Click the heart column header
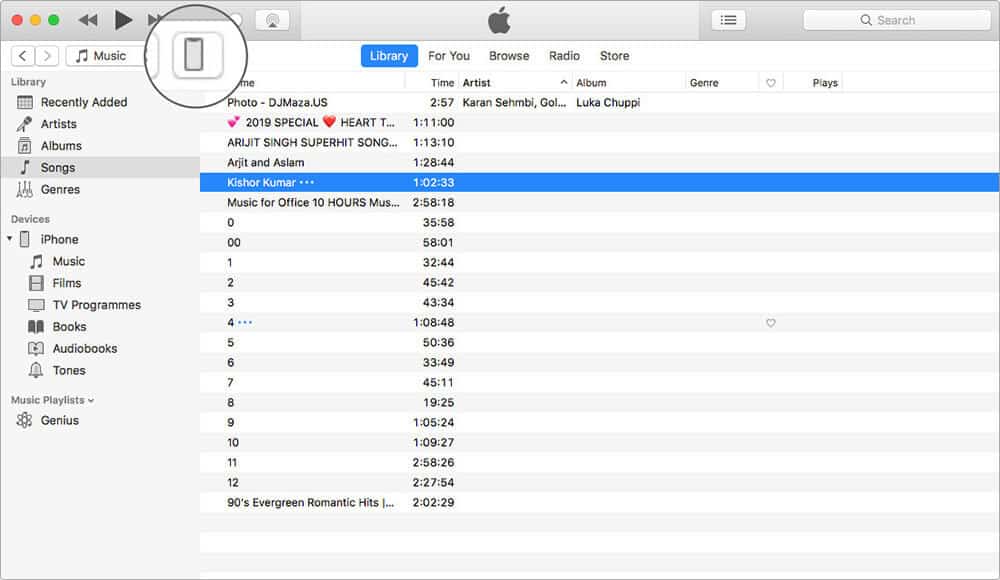1000x580 pixels. click(x=770, y=83)
